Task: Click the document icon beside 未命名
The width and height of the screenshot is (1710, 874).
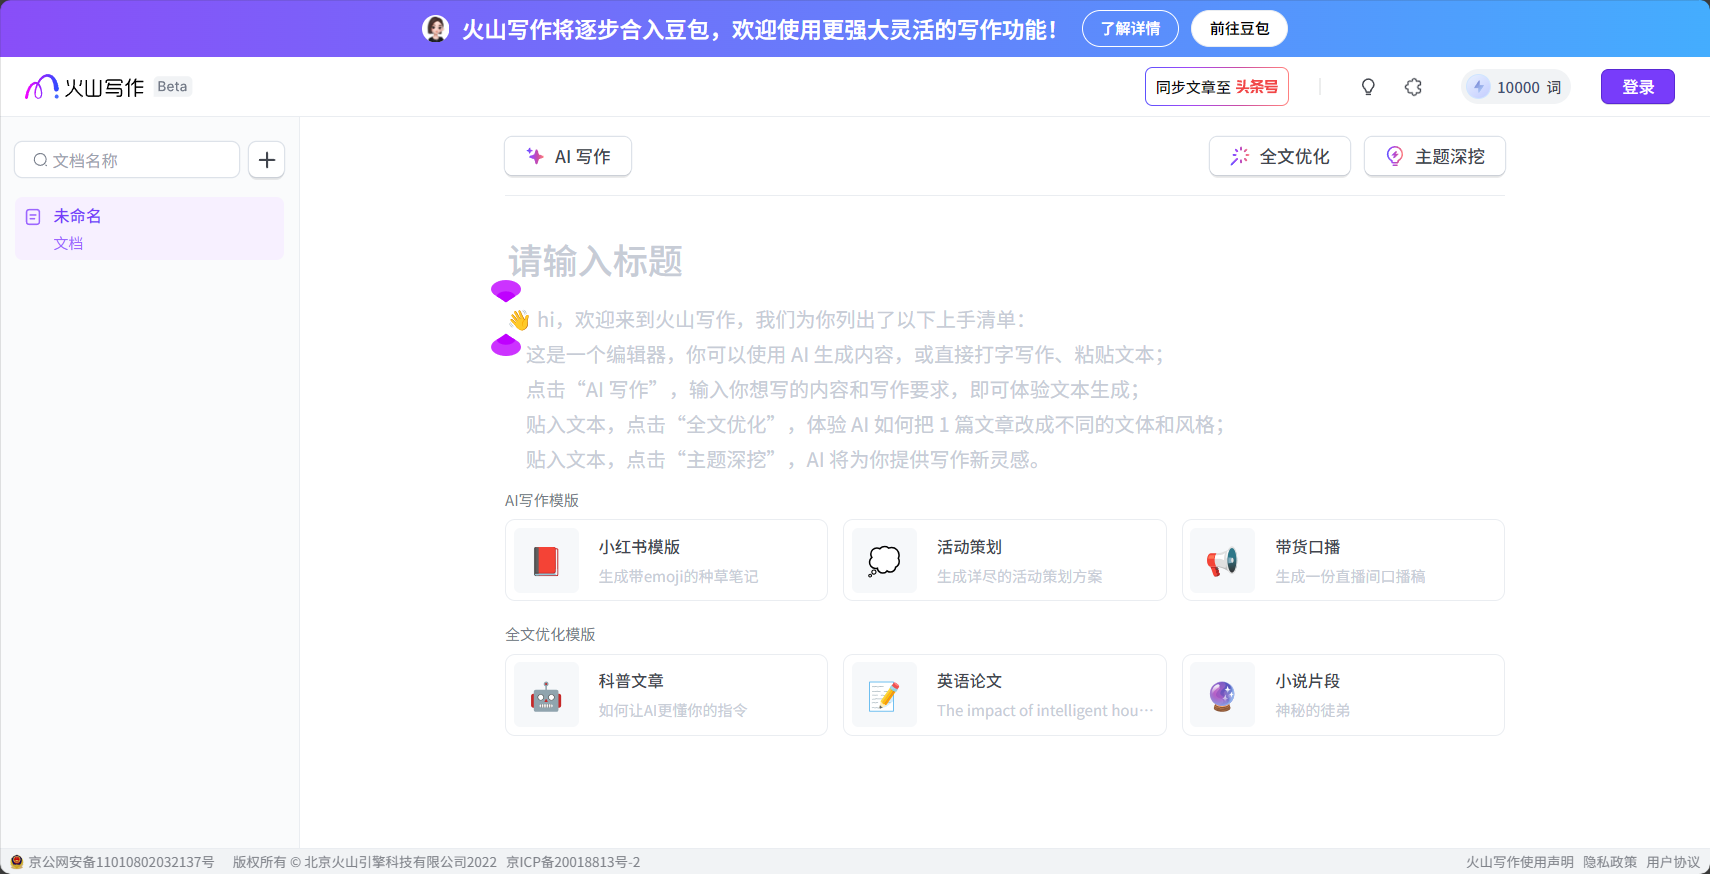Action: coord(33,216)
